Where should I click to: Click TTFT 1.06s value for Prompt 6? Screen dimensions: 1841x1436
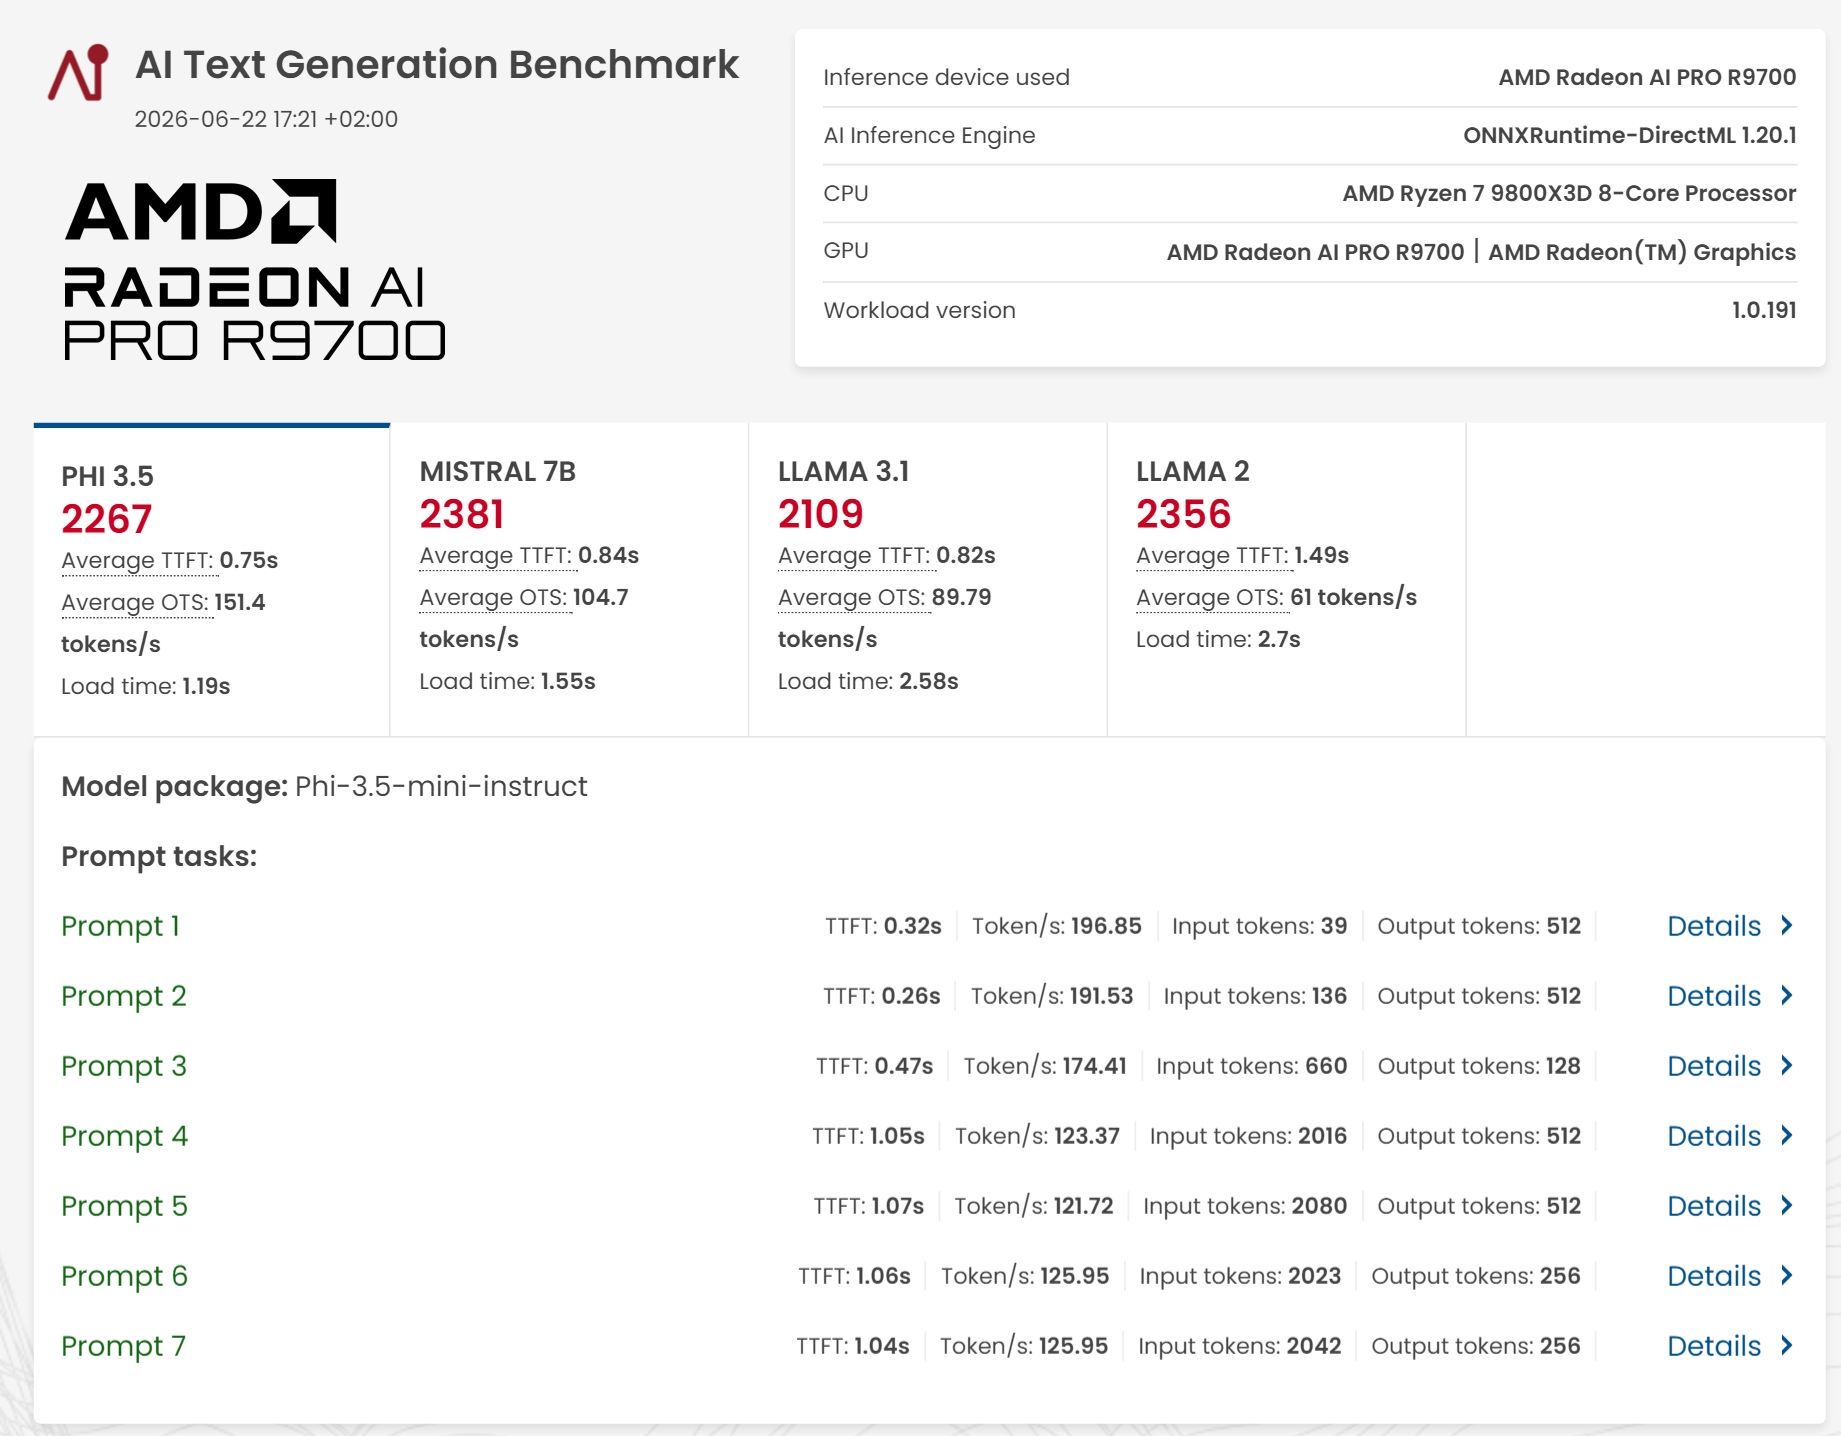click(x=883, y=1276)
